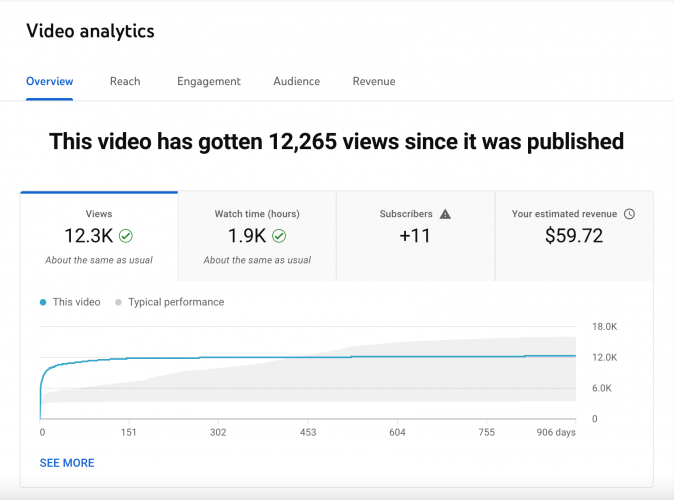Click the gray Typical performance legend dot
674x500 pixels.
tap(118, 302)
